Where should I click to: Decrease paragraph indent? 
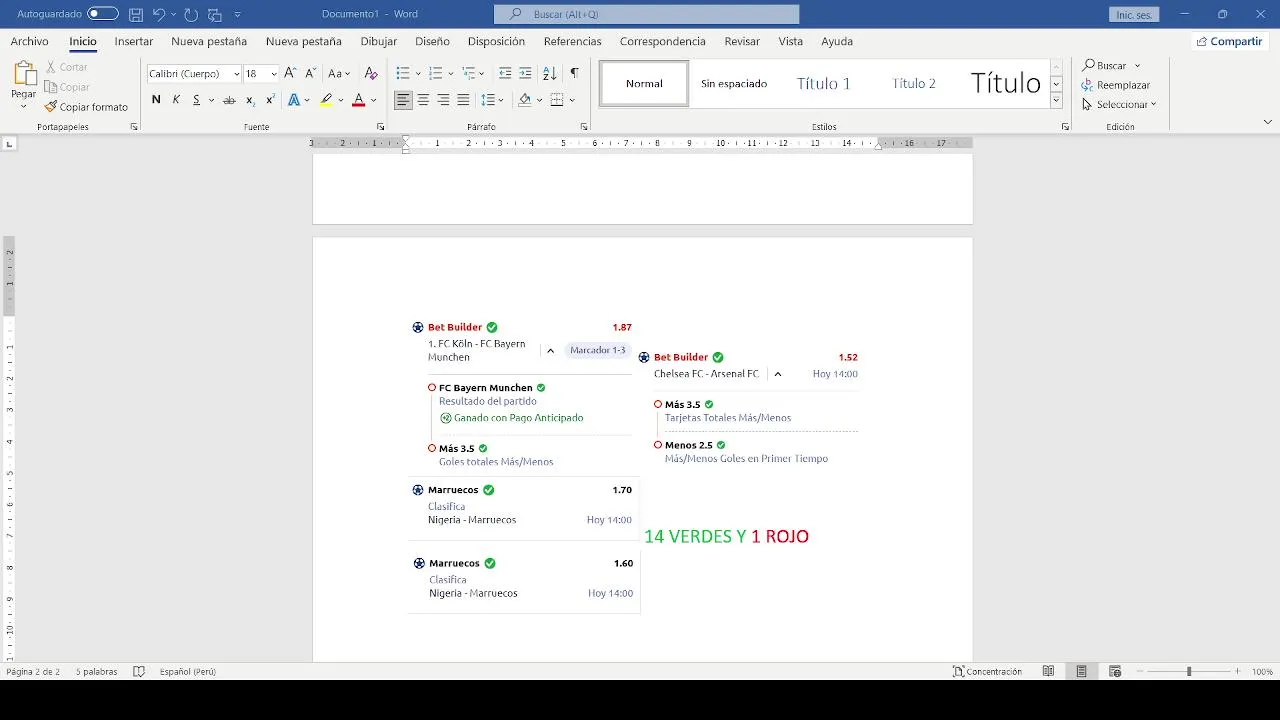click(x=505, y=73)
